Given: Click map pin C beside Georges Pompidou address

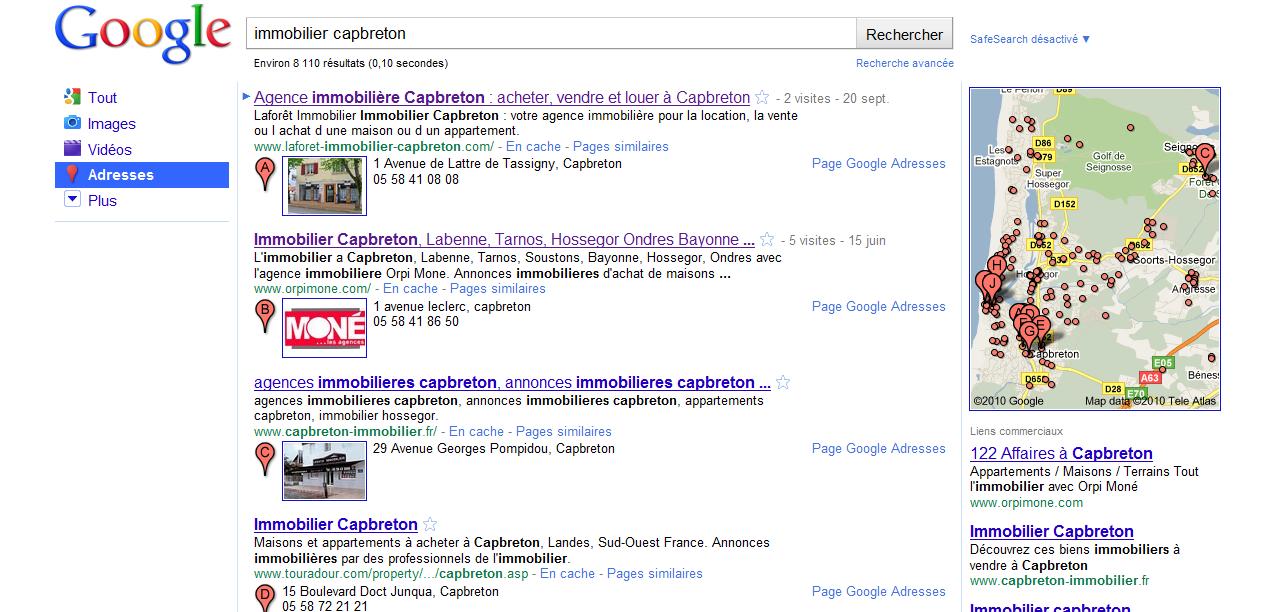Looking at the screenshot, I should click(x=265, y=456).
